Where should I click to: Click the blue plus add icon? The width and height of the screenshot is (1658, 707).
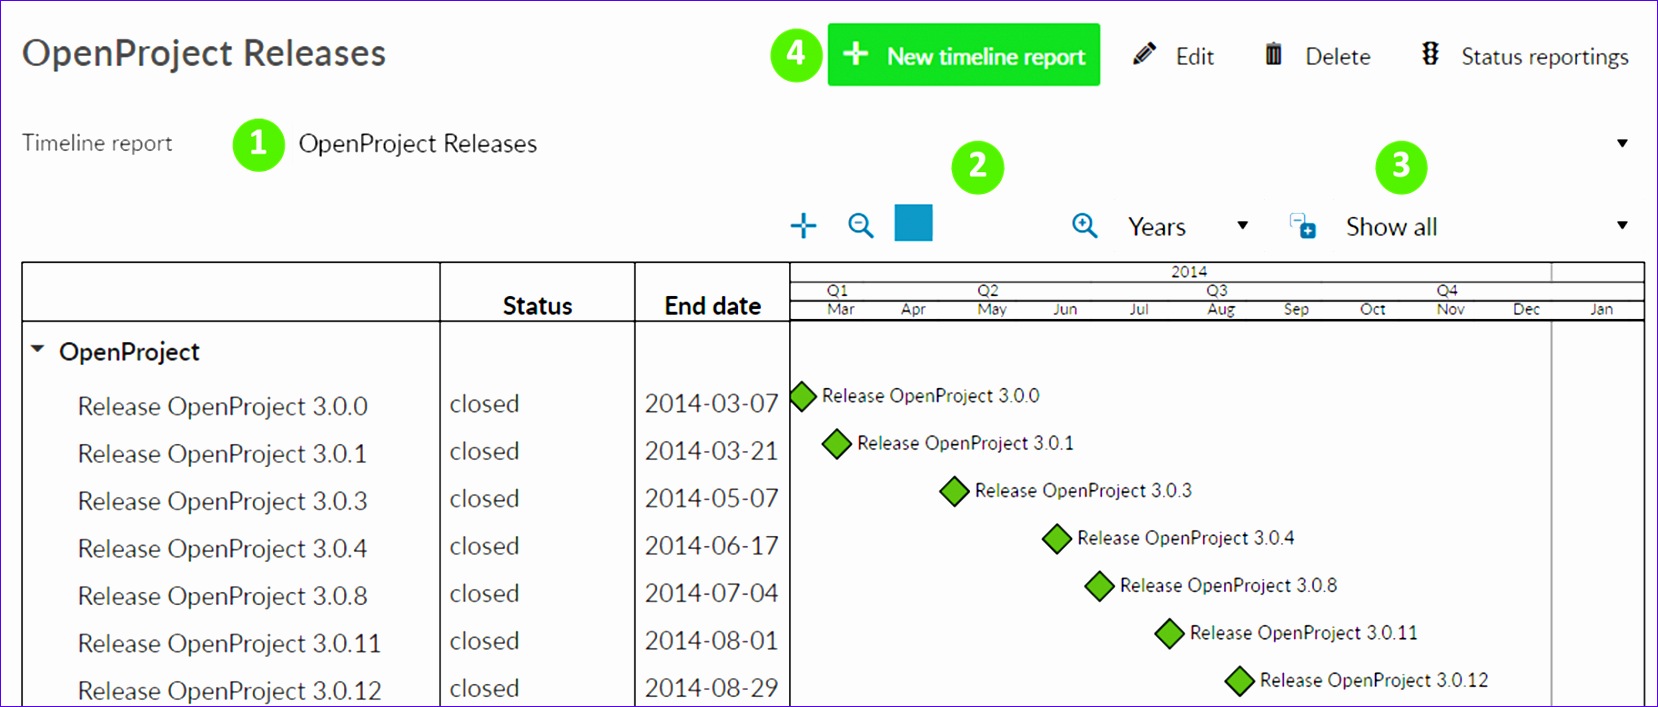click(803, 226)
